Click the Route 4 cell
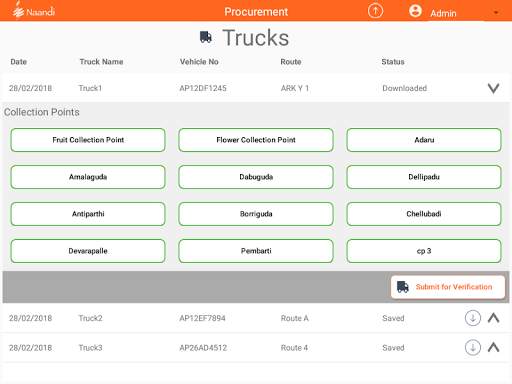The height and width of the screenshot is (384, 512). (294, 348)
